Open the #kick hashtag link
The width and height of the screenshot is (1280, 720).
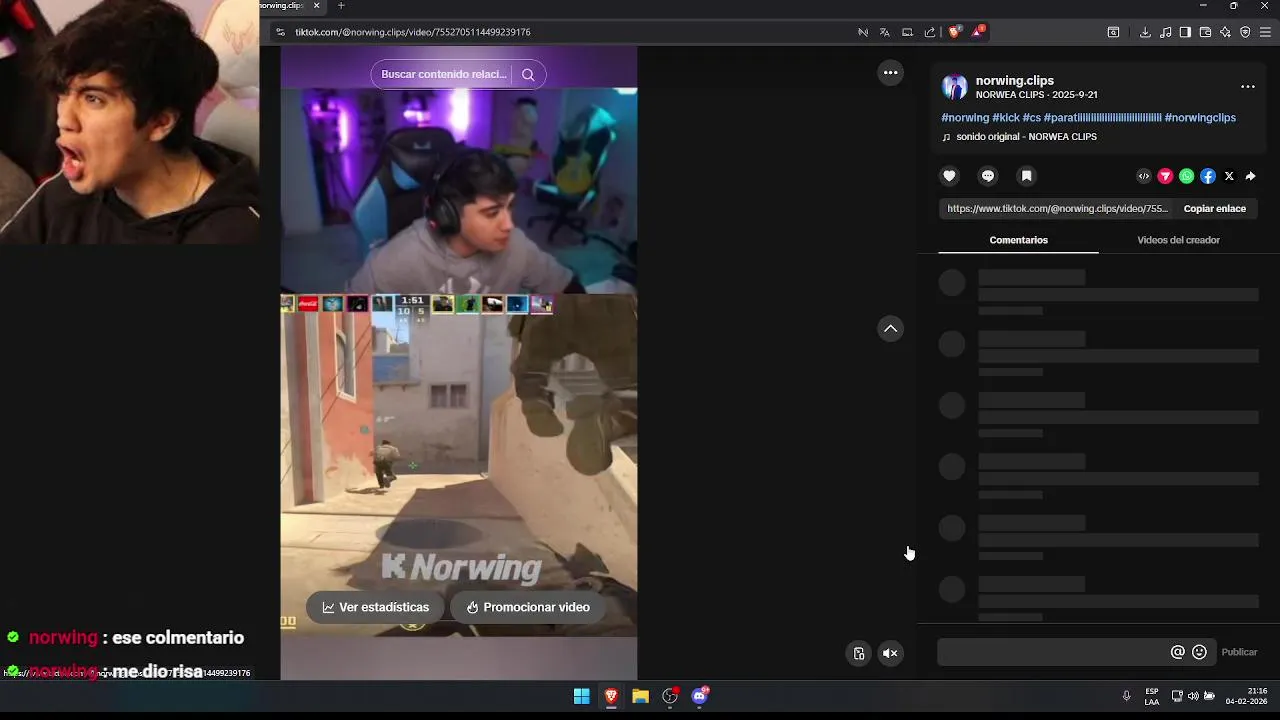point(1005,117)
